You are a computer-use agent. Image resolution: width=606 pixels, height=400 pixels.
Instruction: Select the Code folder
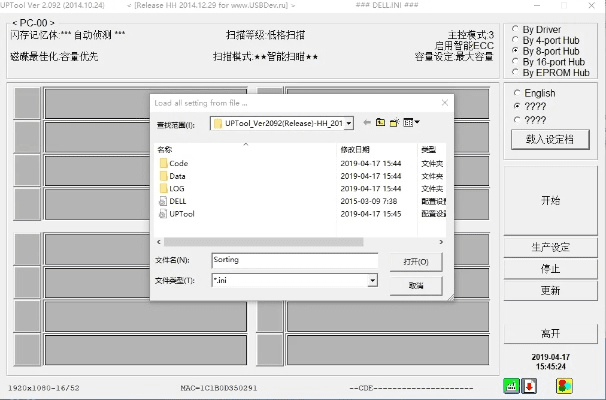pos(174,163)
